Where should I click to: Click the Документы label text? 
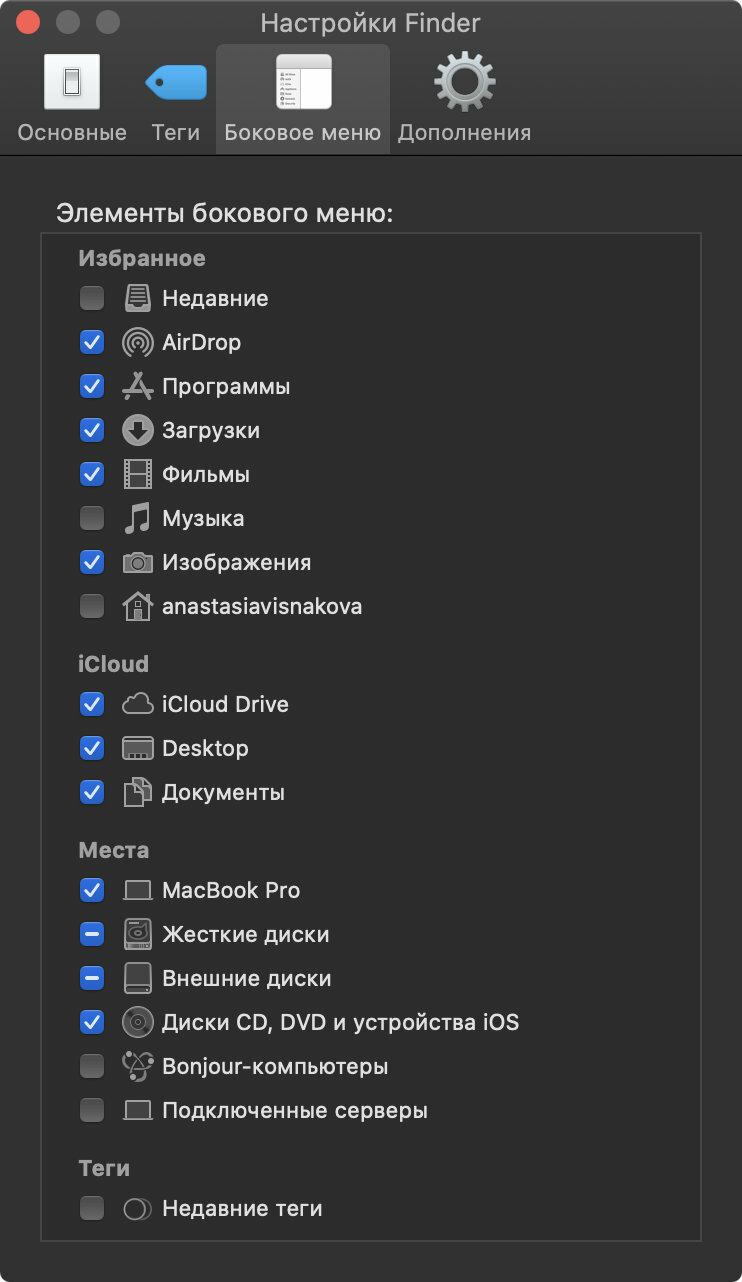pyautogui.click(x=223, y=793)
